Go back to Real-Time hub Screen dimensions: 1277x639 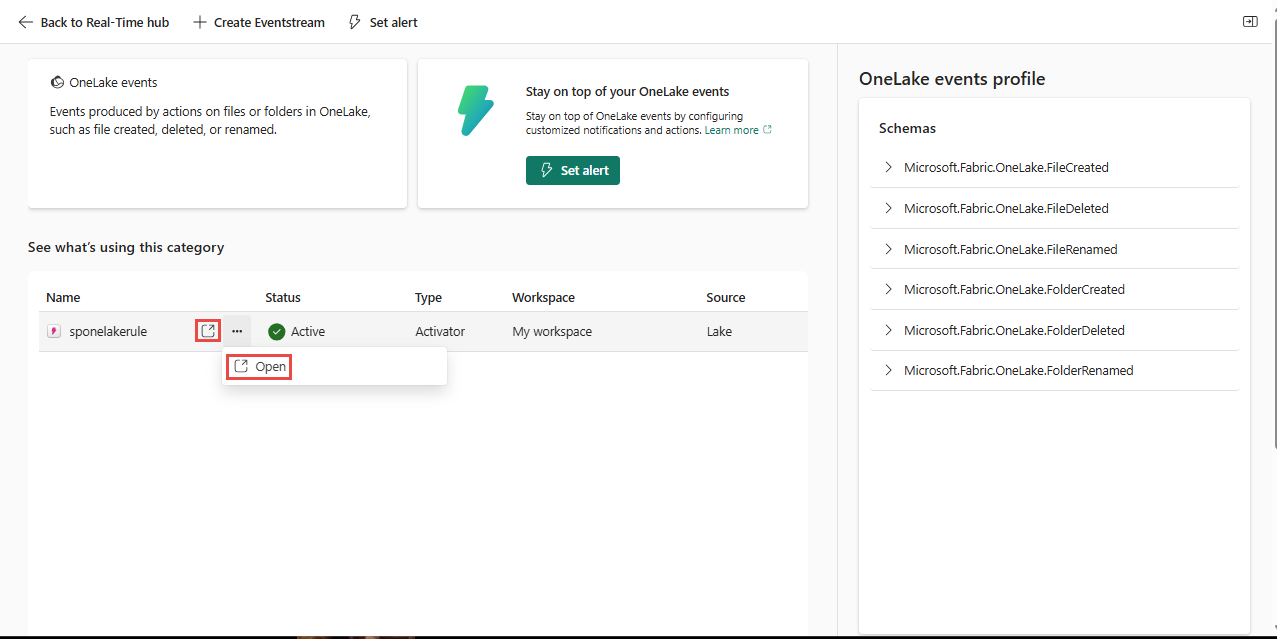tap(94, 22)
